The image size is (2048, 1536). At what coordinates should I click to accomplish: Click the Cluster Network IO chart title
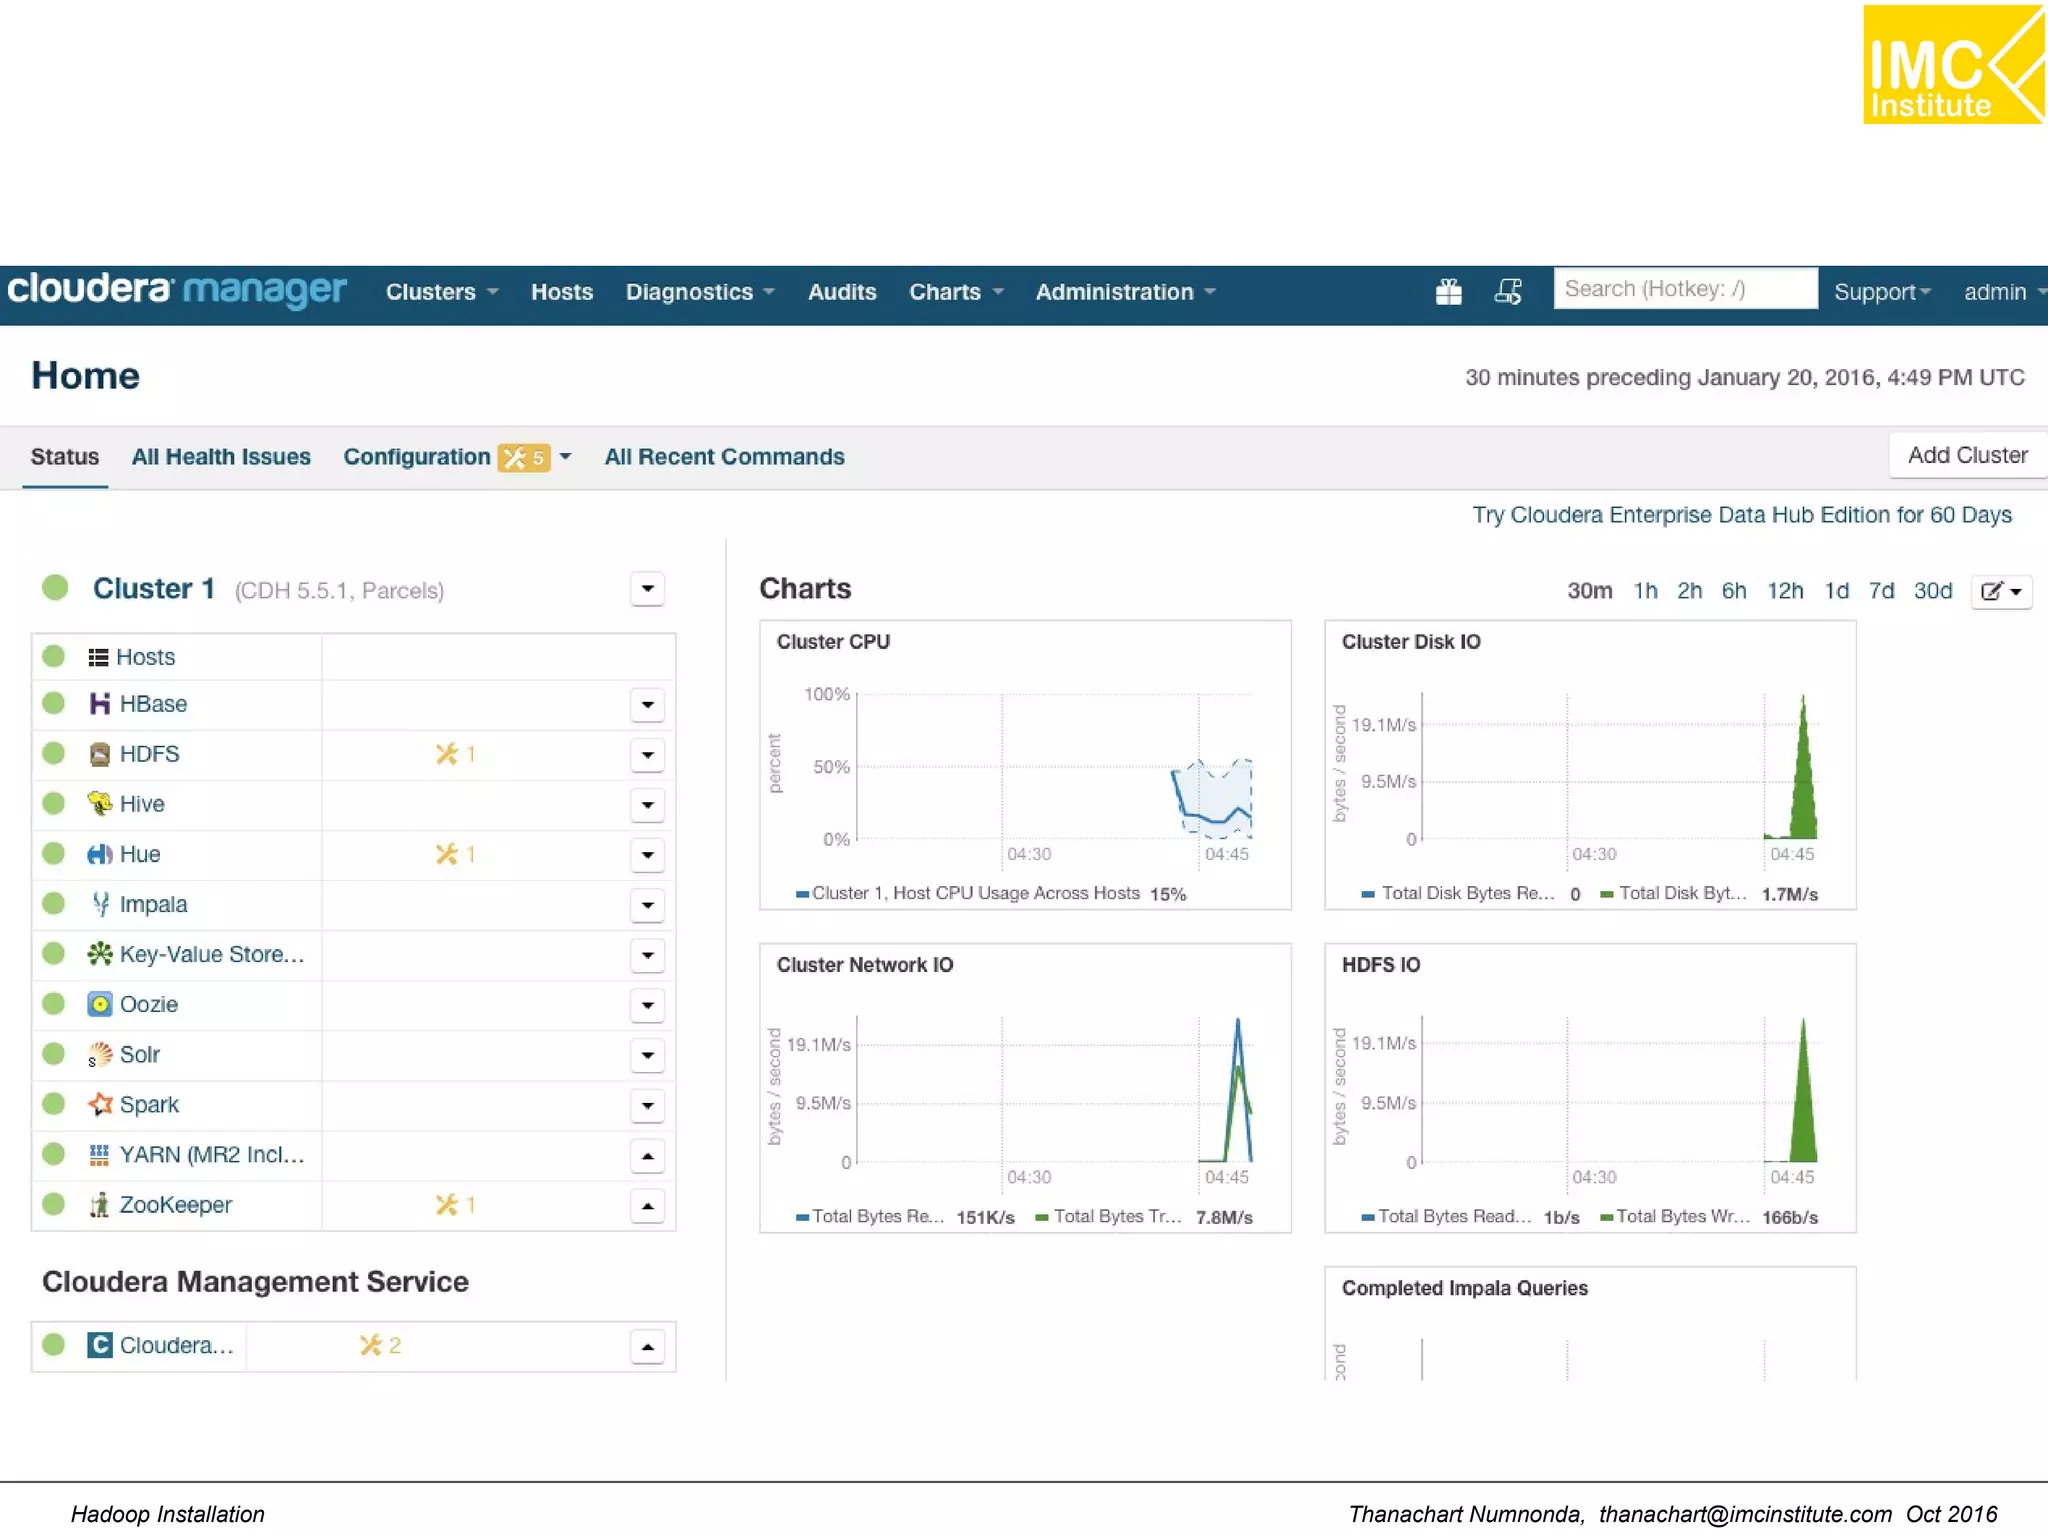click(865, 965)
